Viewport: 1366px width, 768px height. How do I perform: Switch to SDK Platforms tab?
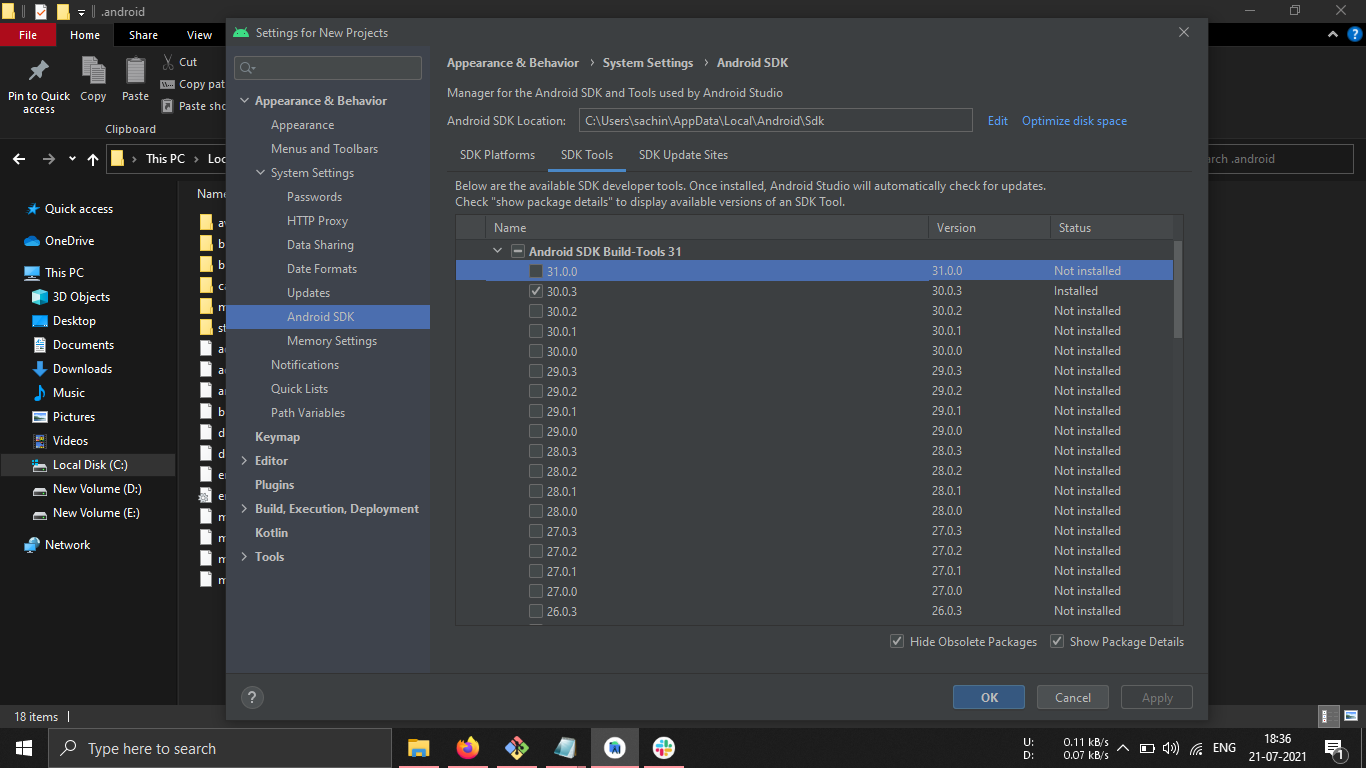(497, 155)
